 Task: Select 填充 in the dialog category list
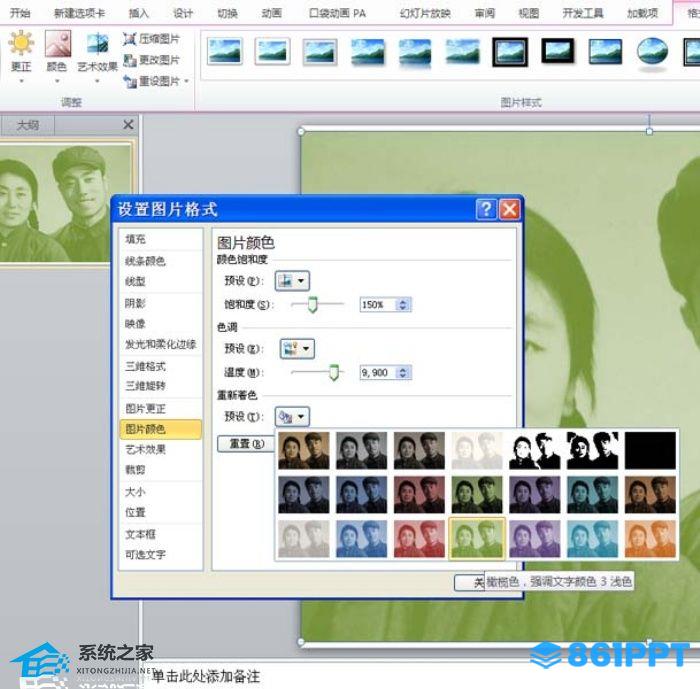tap(161, 239)
